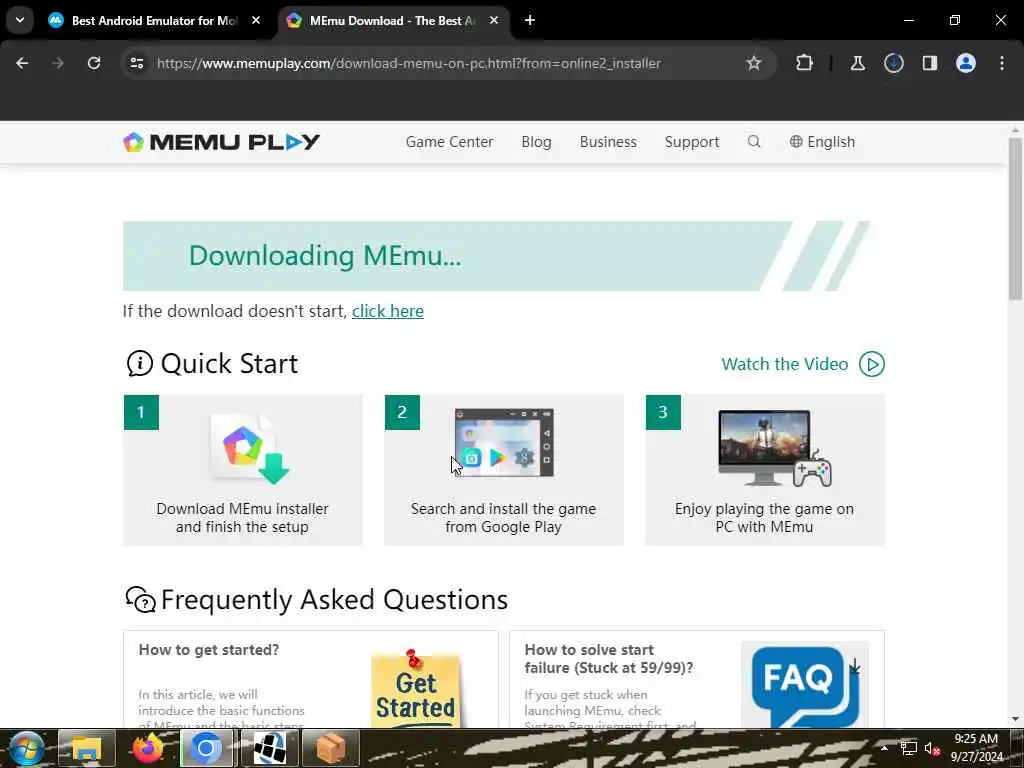
Task: Toggle the side panel icon
Action: [929, 63]
